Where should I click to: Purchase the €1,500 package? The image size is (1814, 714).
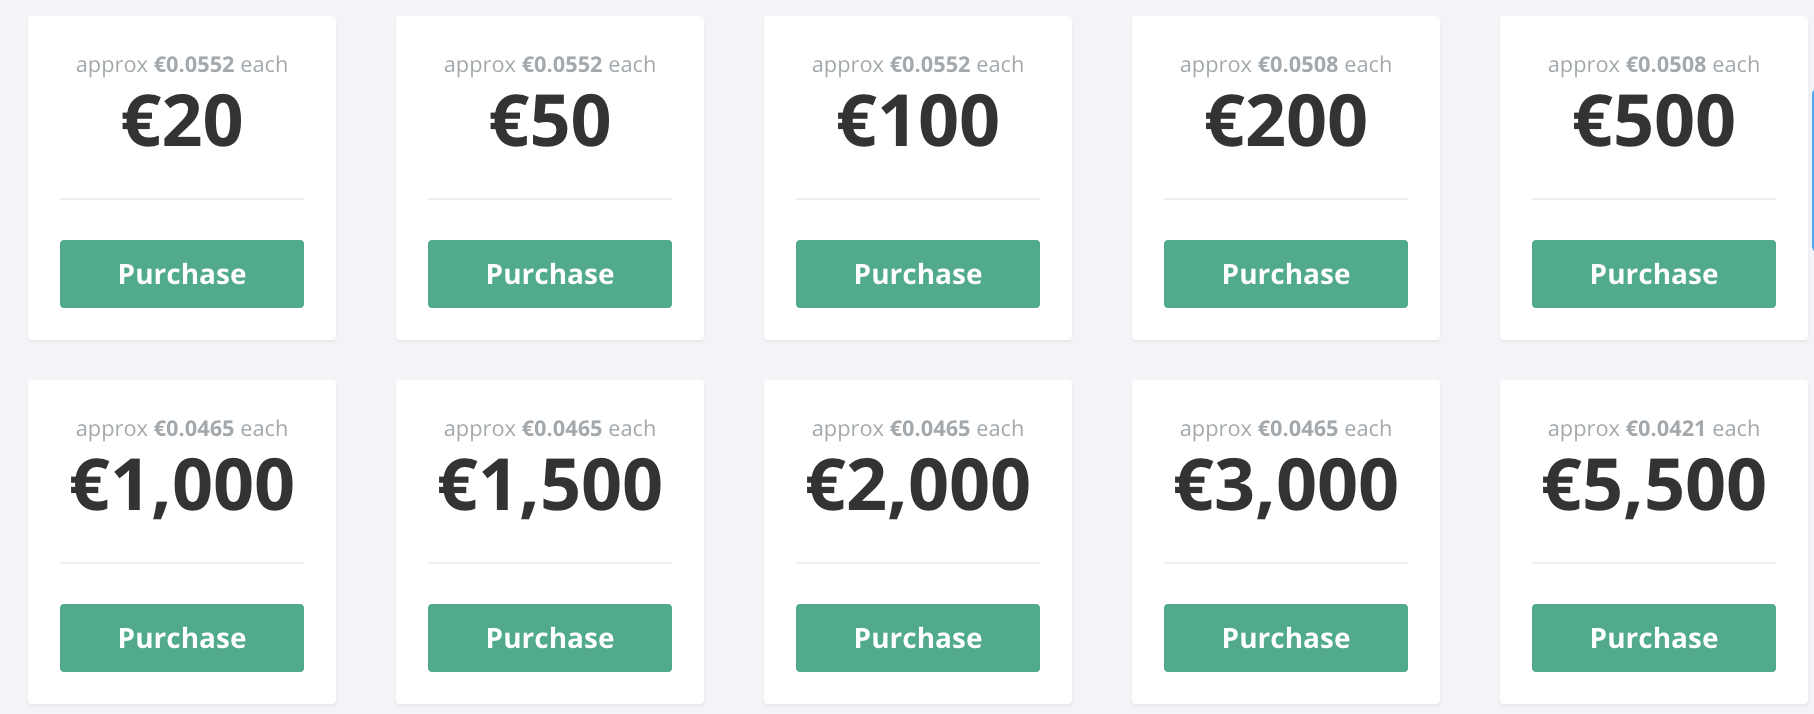549,637
